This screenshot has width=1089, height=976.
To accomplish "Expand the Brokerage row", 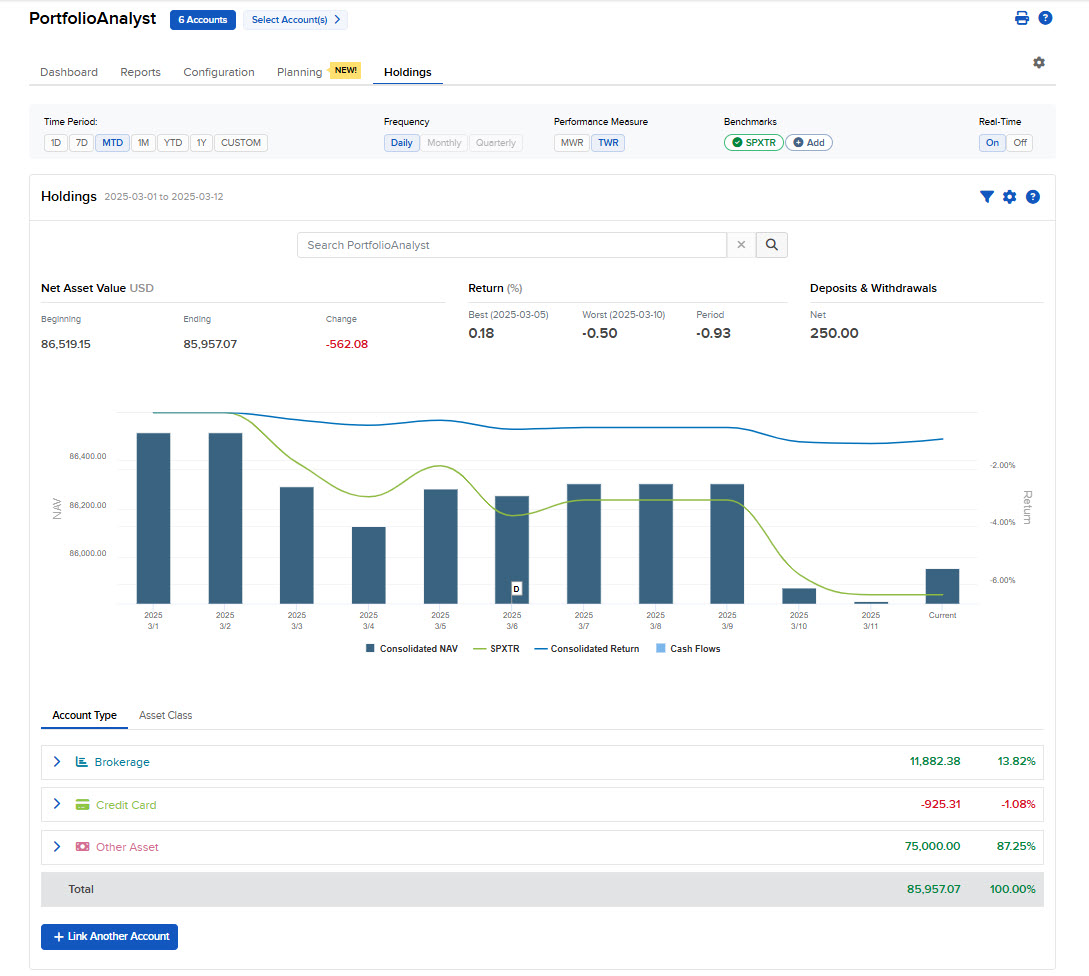I will (57, 761).
